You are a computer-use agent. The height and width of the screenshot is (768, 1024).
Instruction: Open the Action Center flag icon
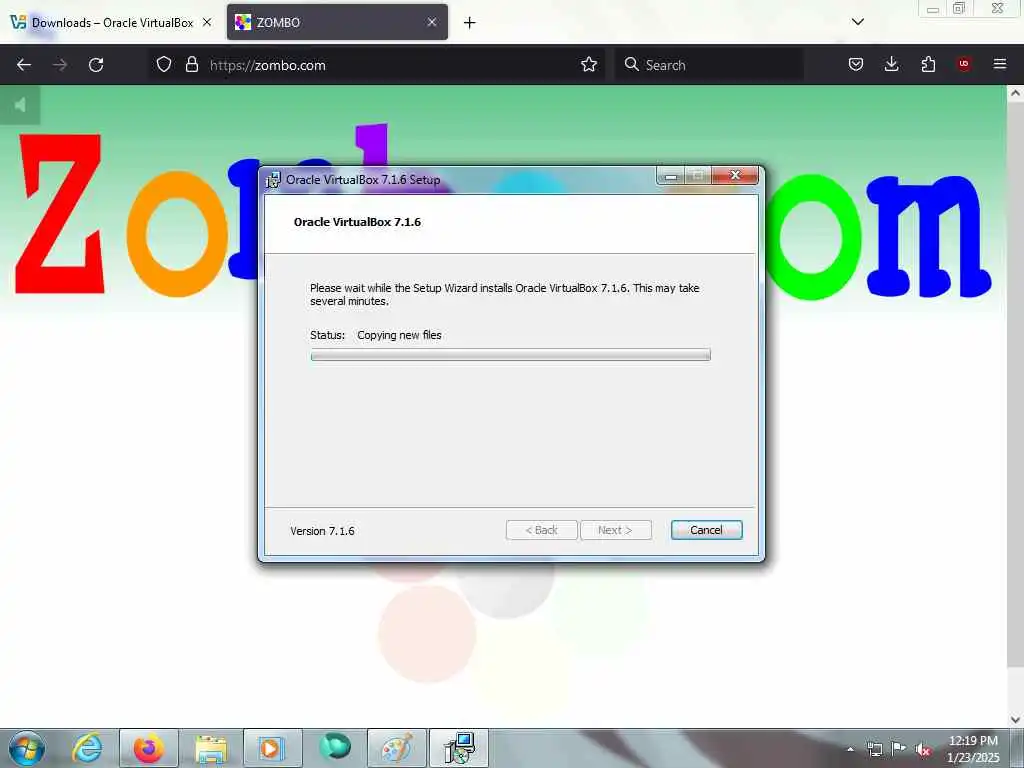tap(899, 749)
